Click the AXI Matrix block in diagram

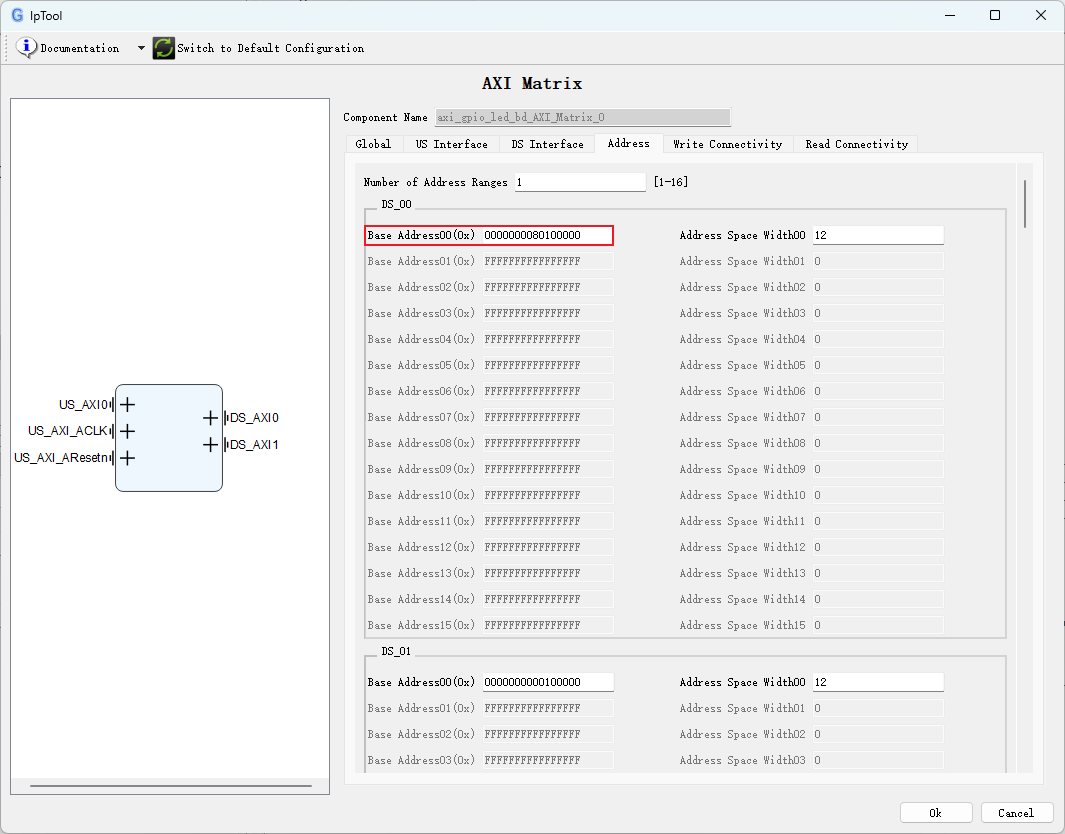coord(169,438)
